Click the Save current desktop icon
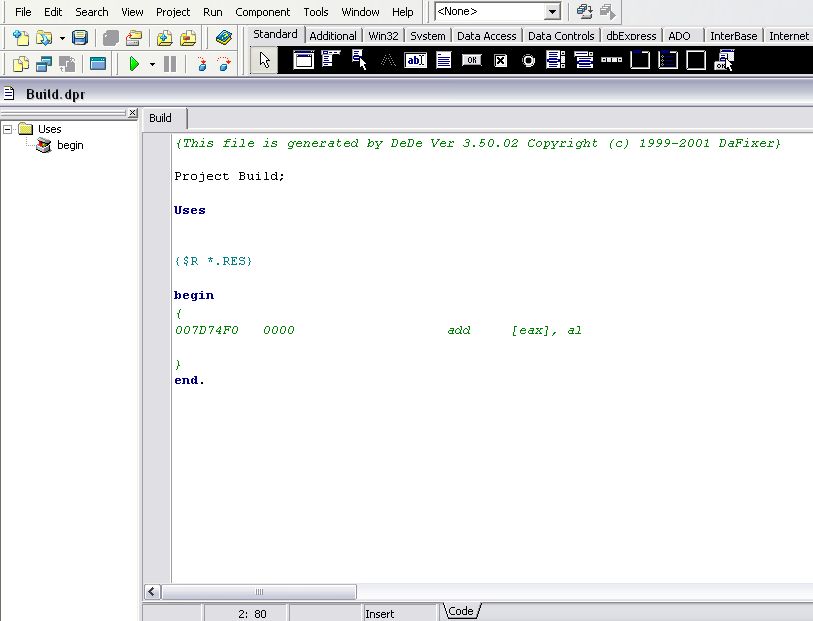The width and height of the screenshot is (813, 621). pyautogui.click(x=584, y=11)
